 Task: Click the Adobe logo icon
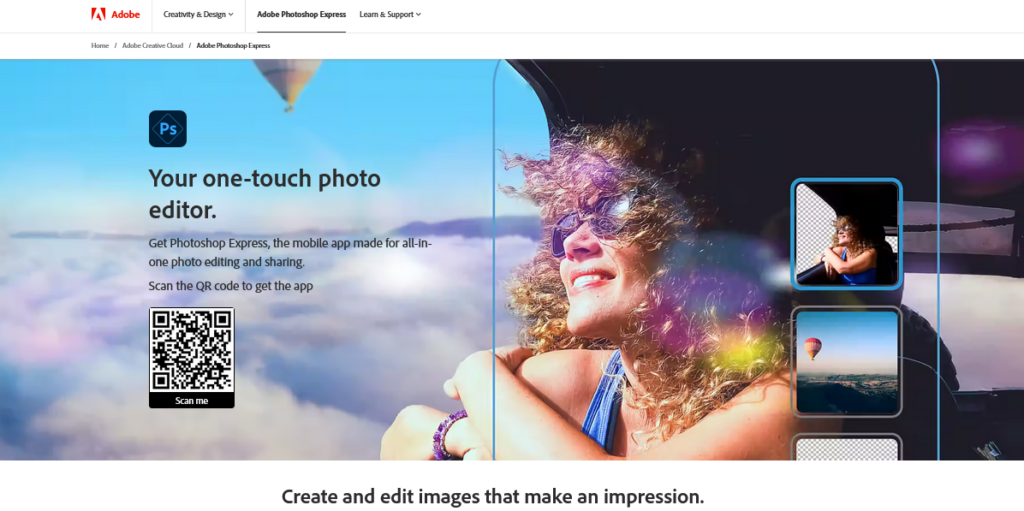tap(98, 14)
